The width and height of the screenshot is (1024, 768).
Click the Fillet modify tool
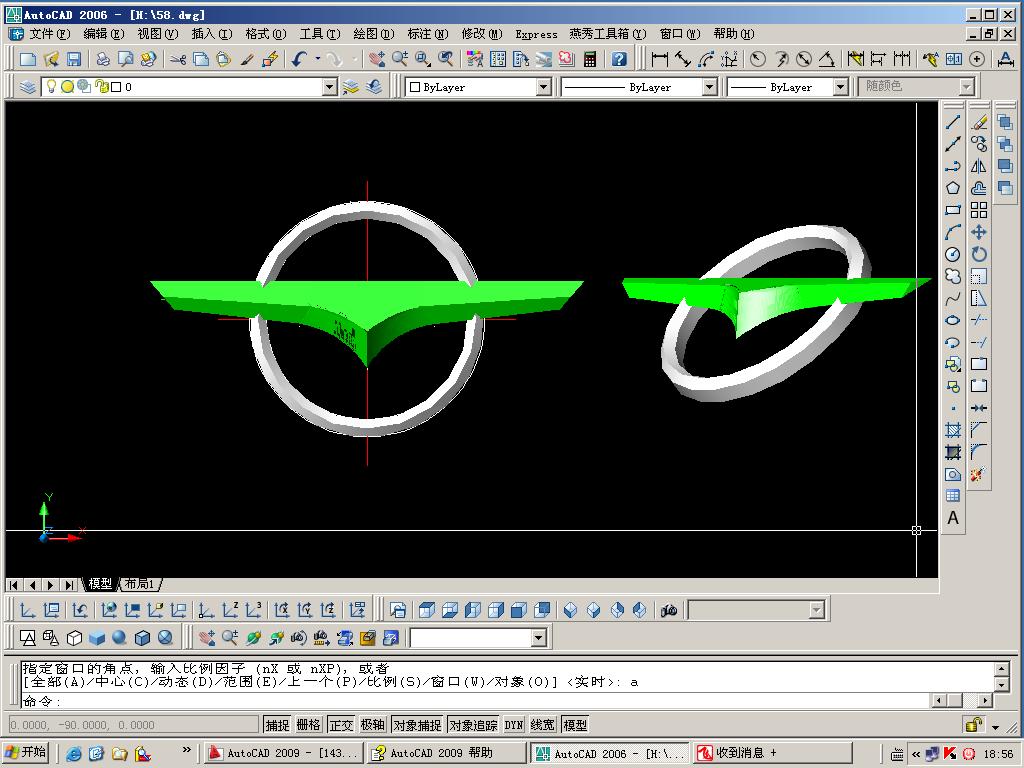(x=979, y=452)
